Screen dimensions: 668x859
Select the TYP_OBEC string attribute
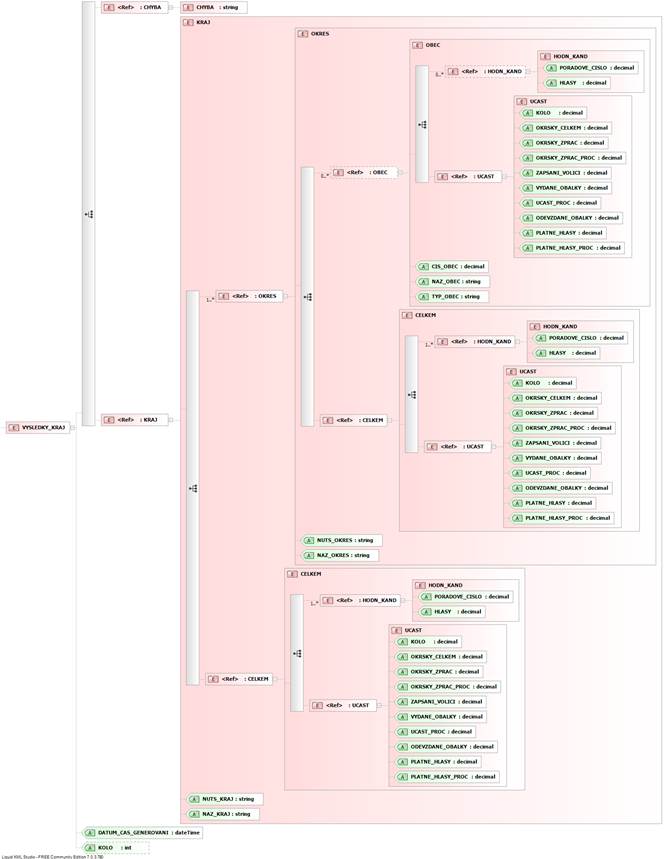point(455,297)
